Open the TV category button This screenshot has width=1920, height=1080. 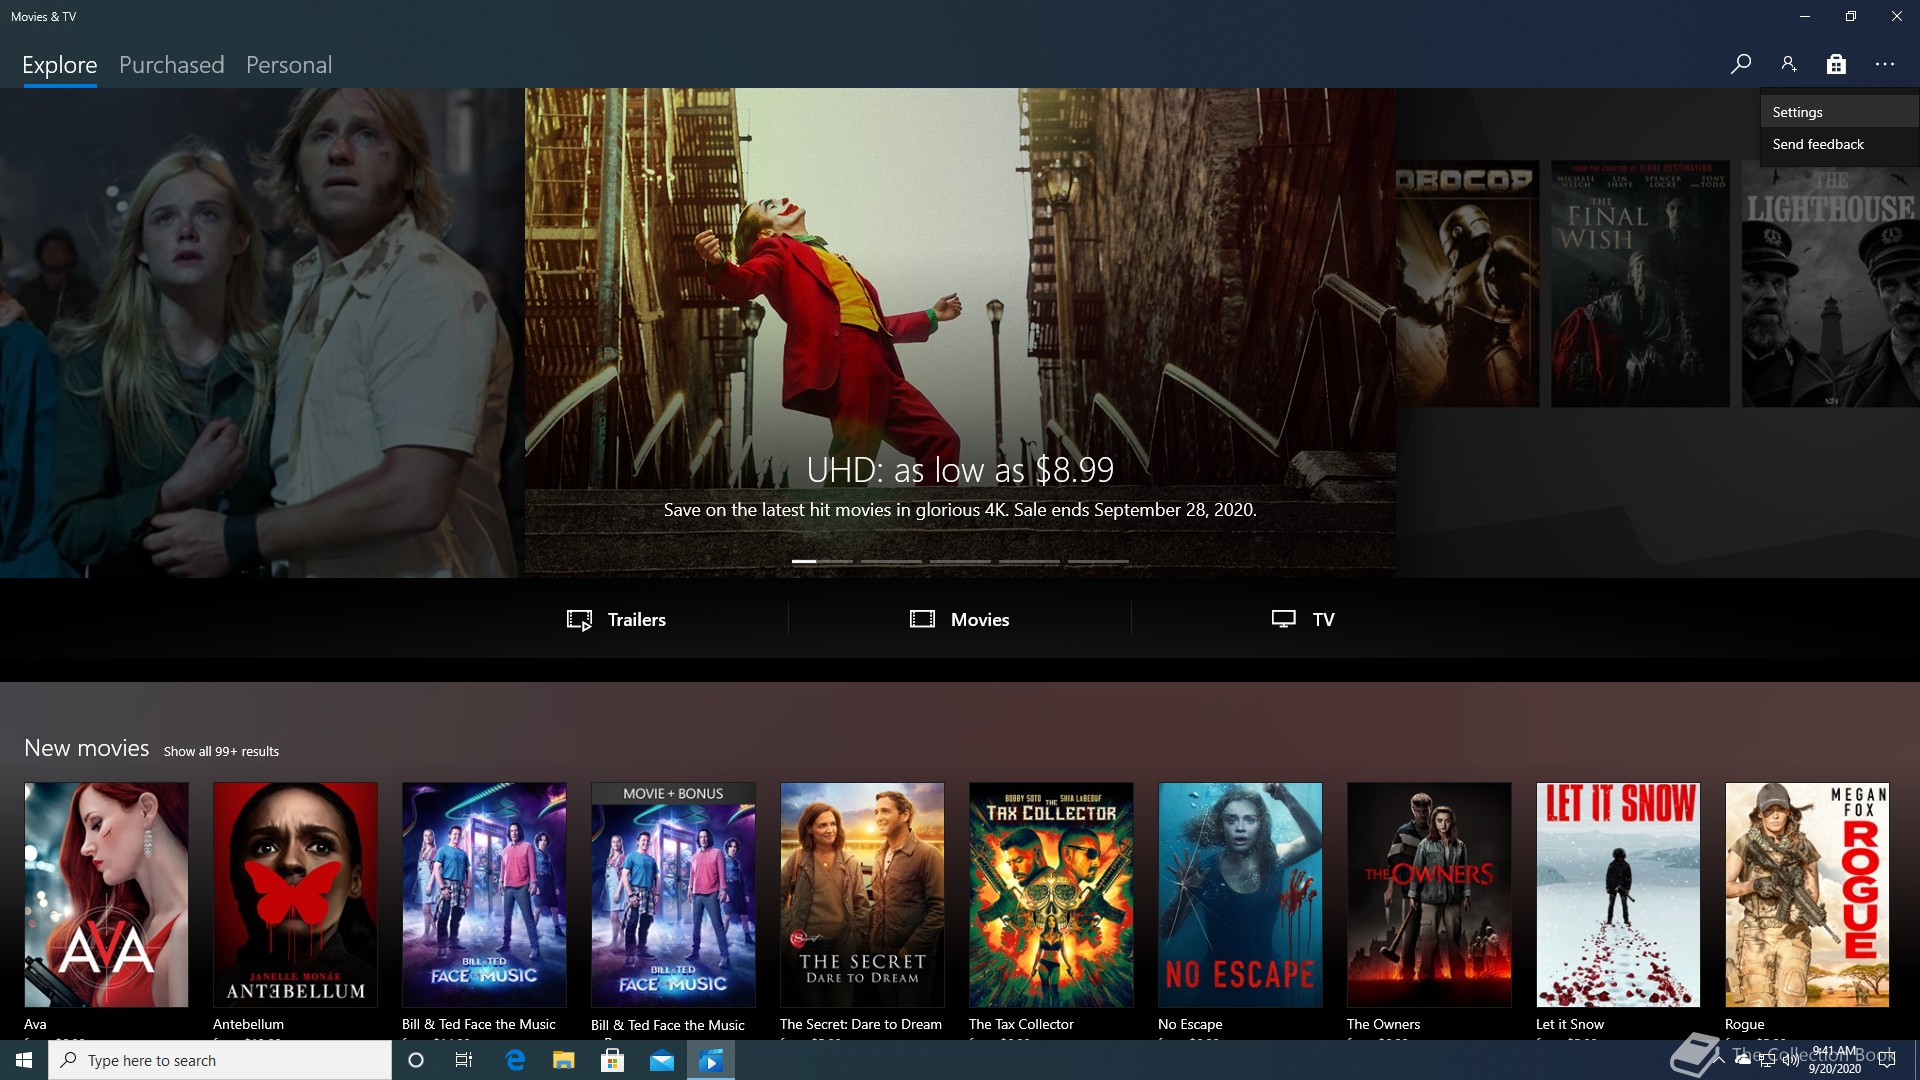click(x=1303, y=619)
